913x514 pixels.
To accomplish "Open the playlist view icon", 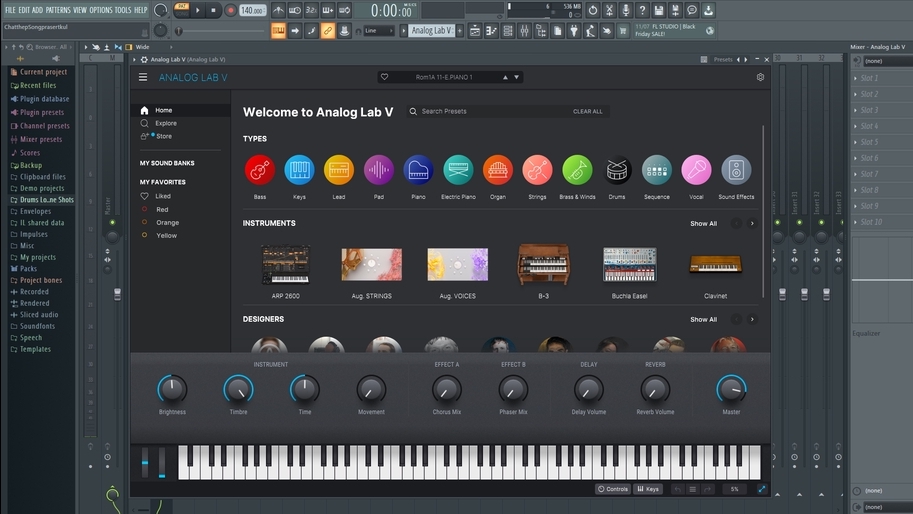I will pyautogui.click(x=475, y=31).
